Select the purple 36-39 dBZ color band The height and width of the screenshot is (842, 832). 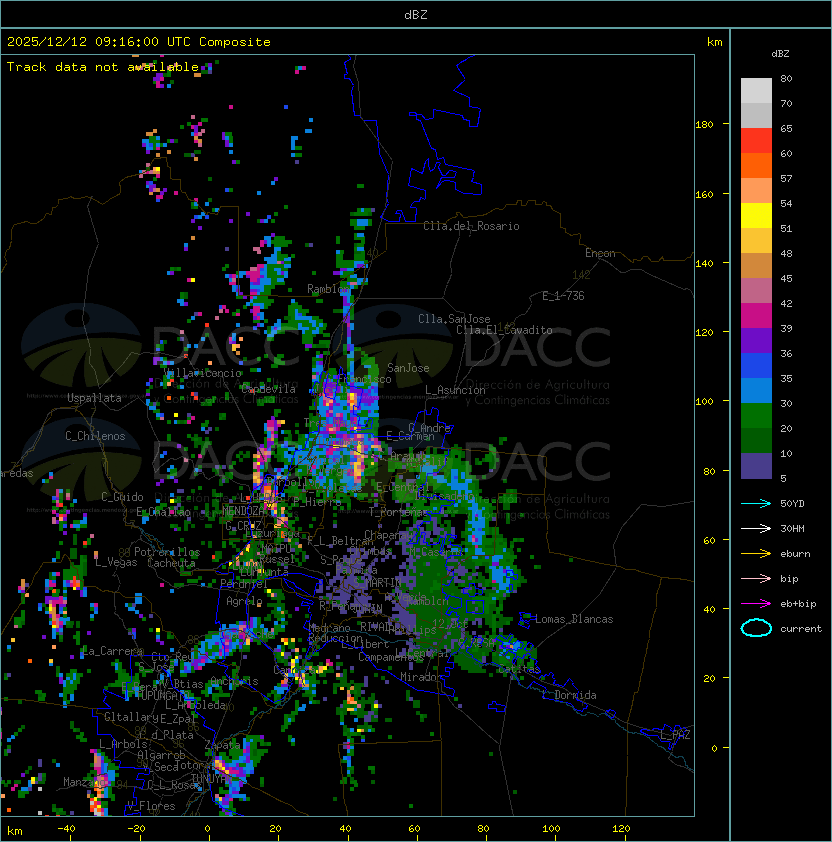pos(756,340)
